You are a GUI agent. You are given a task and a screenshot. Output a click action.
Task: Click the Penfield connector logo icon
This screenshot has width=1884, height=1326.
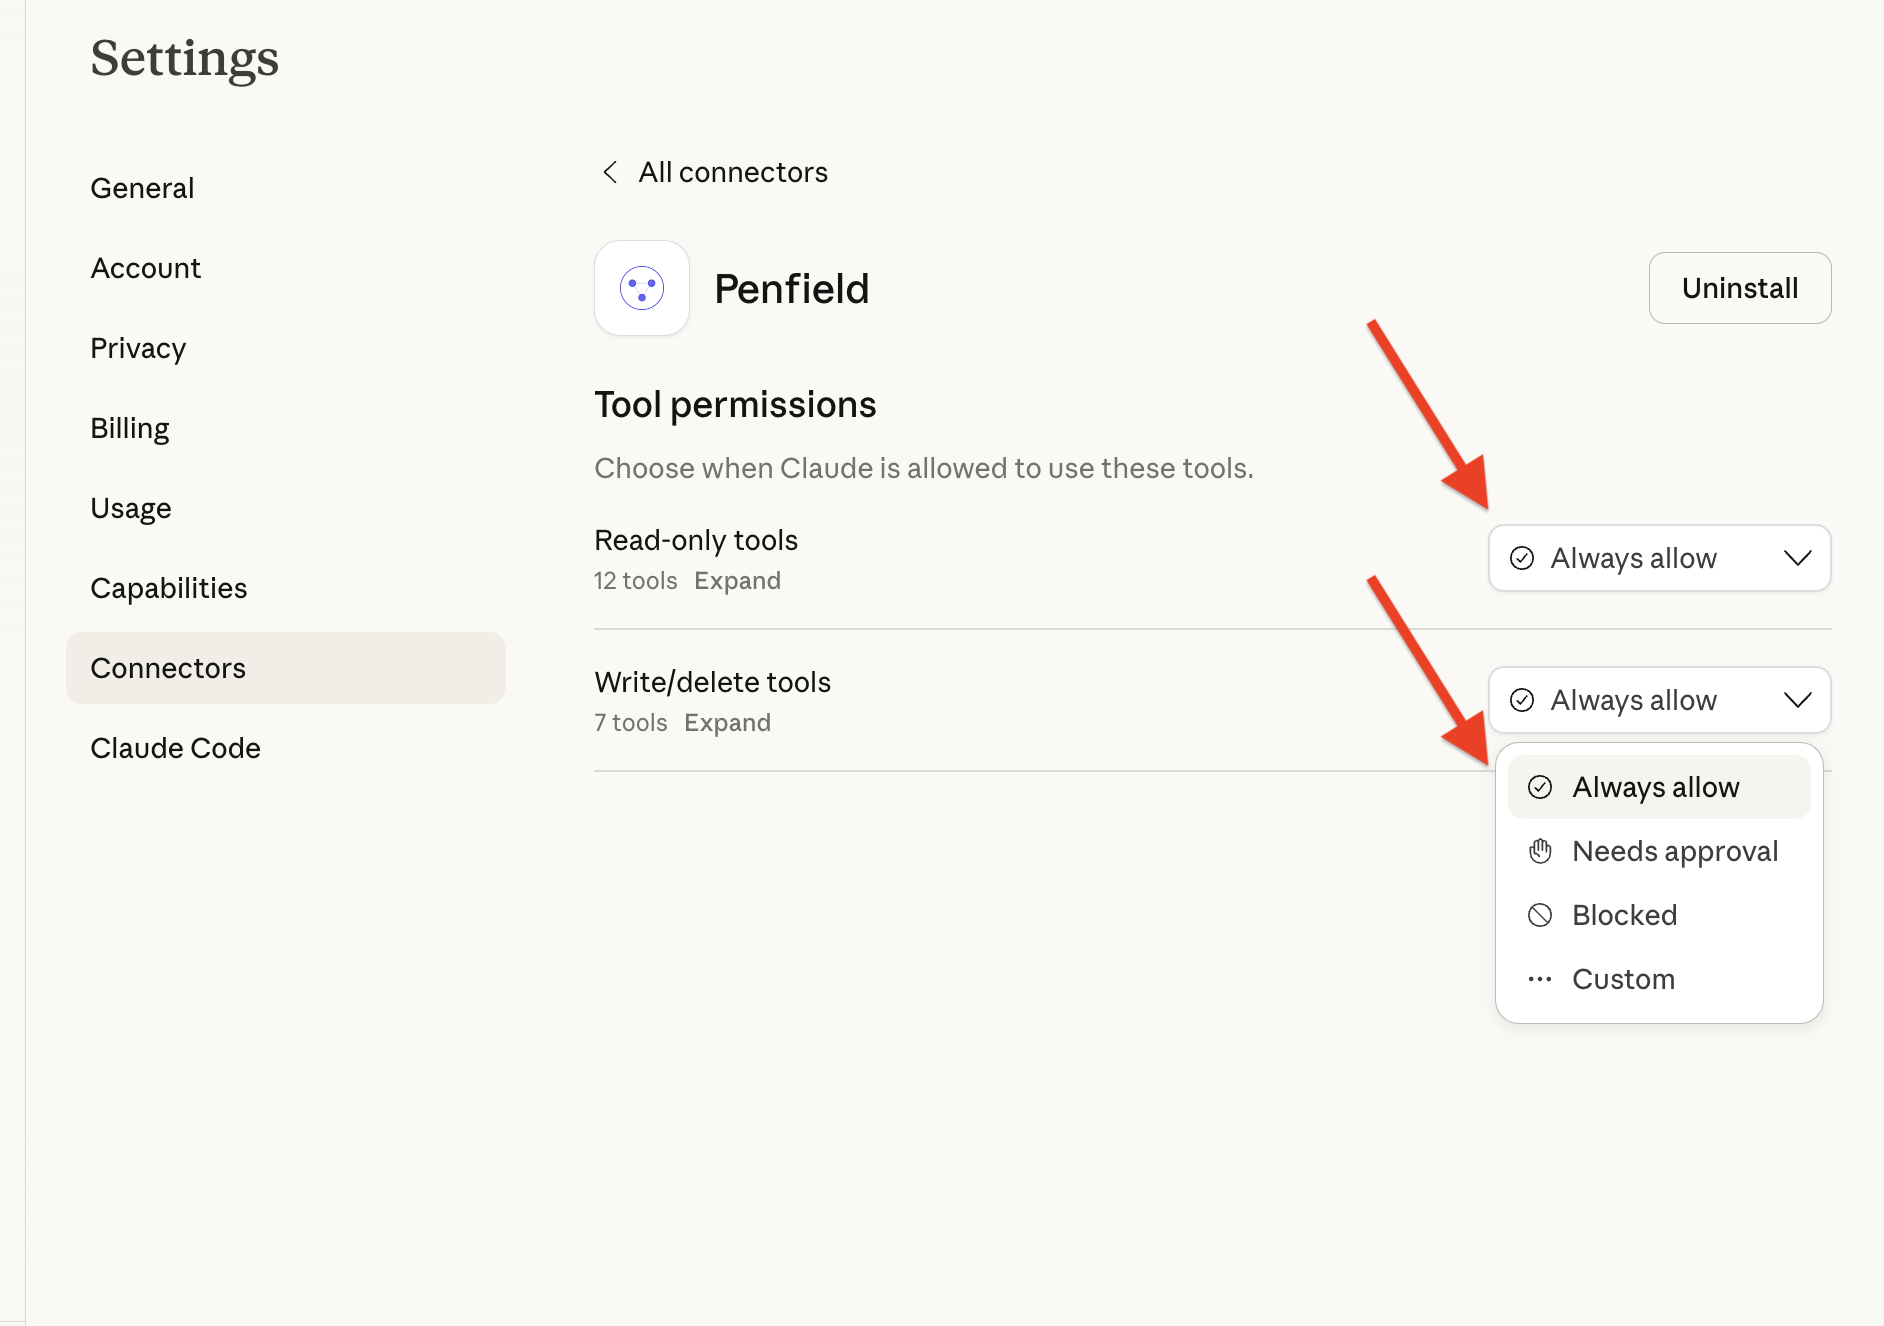pos(642,288)
